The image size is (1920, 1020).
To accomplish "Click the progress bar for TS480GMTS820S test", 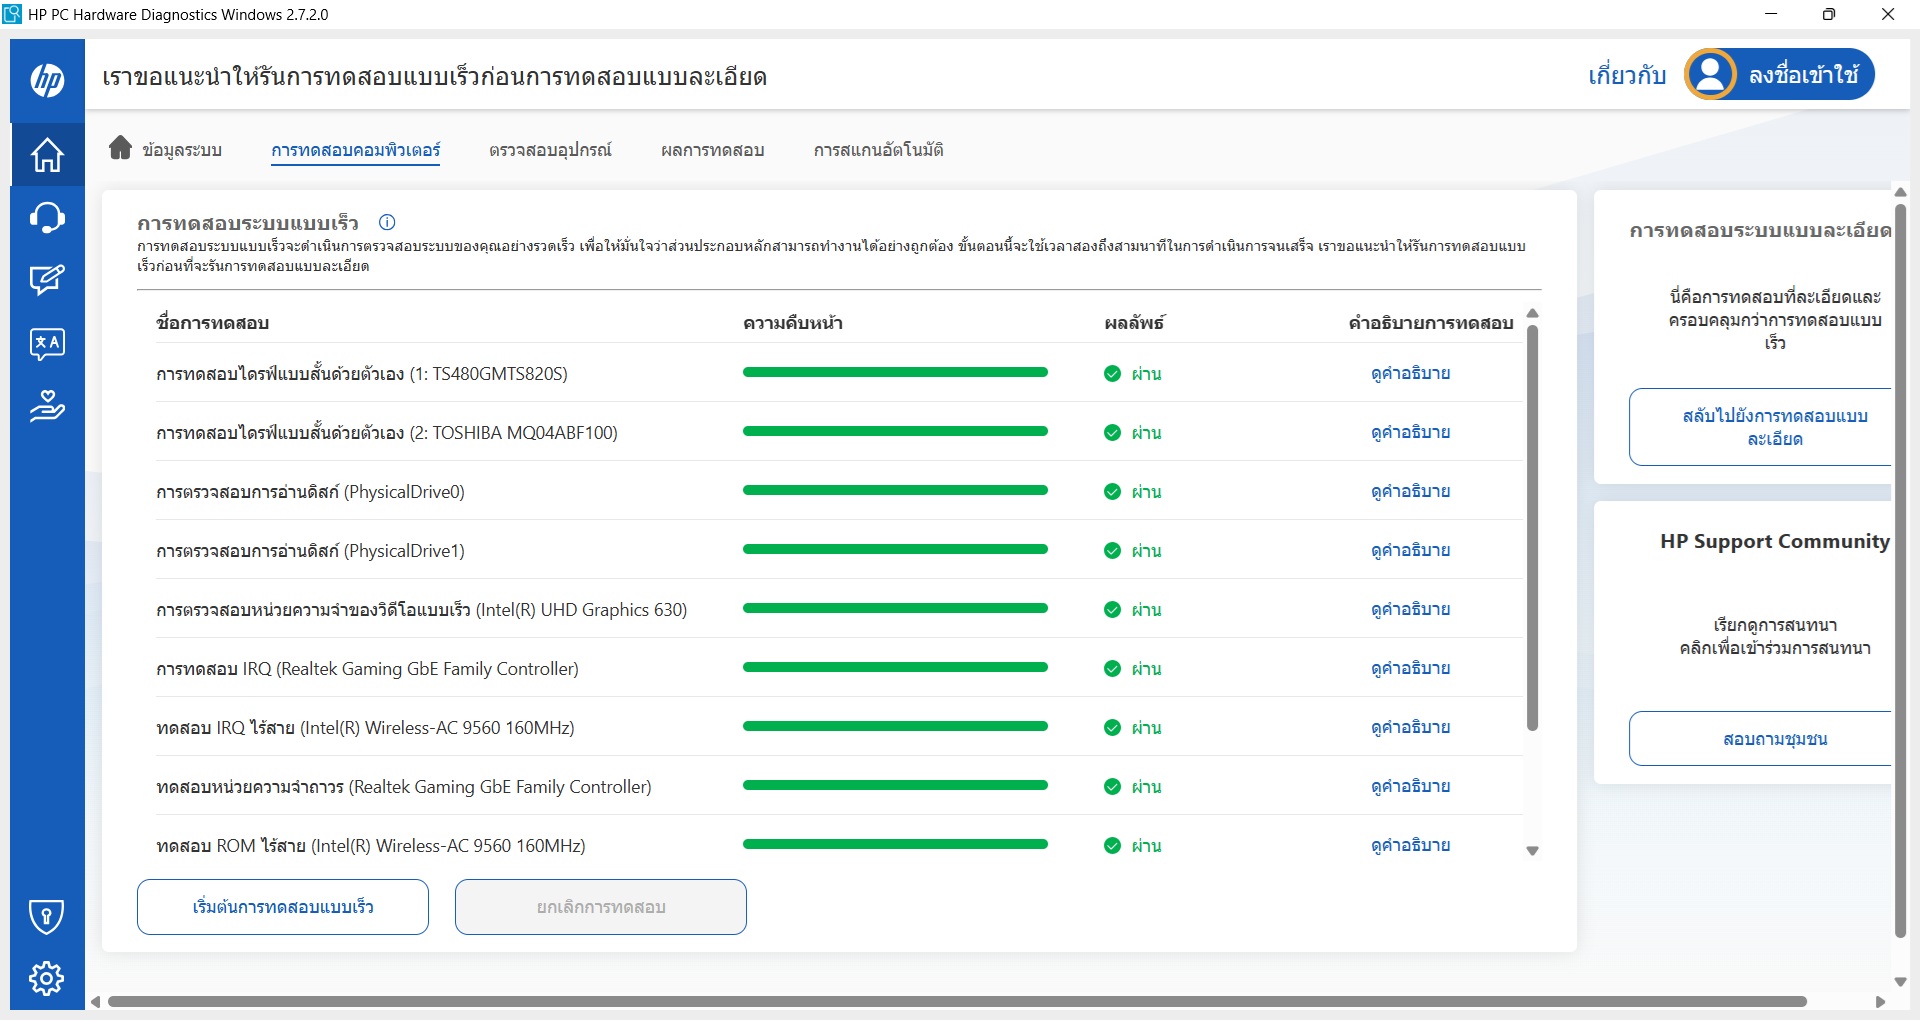I will tap(895, 372).
